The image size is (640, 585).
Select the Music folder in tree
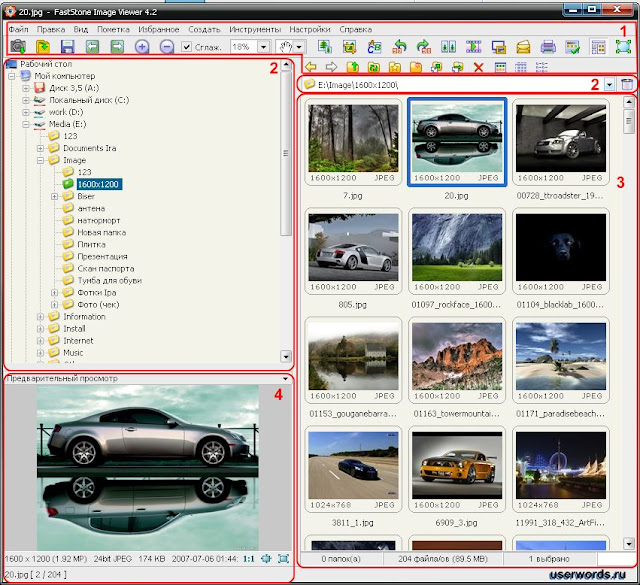73,352
